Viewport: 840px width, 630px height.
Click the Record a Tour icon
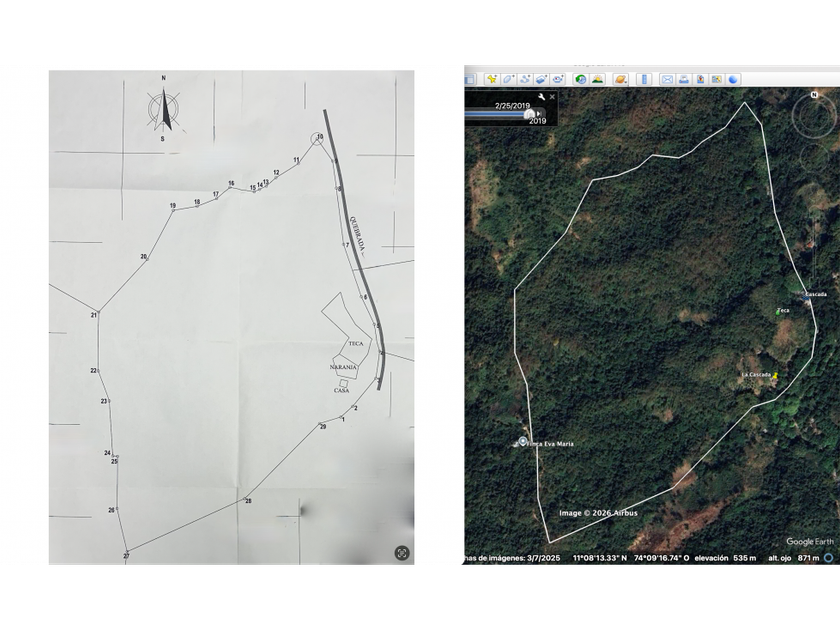(x=557, y=79)
